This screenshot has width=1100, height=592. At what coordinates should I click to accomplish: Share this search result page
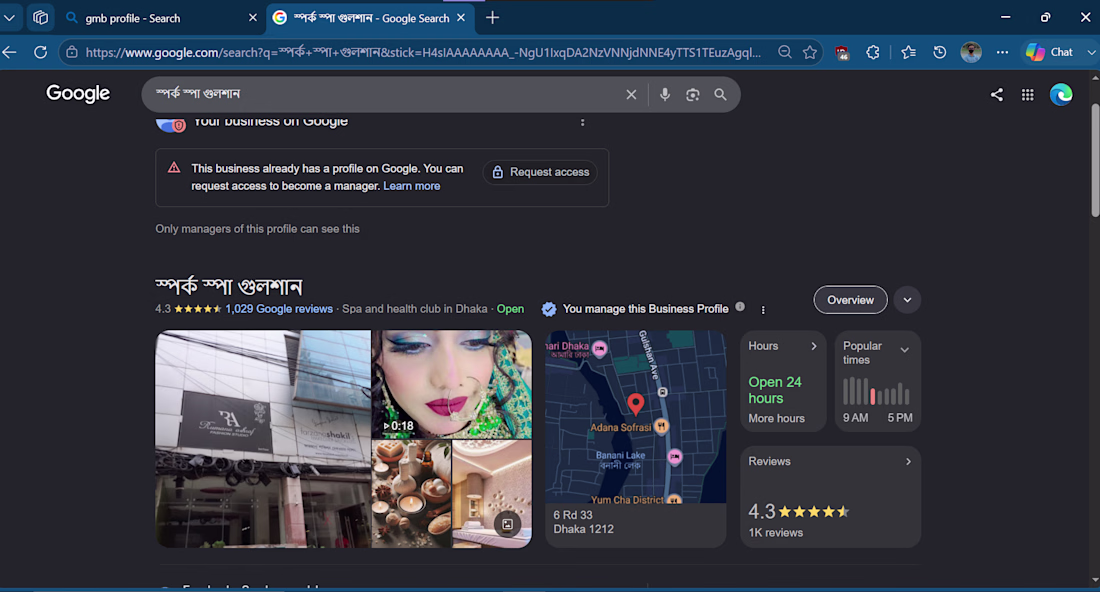tap(996, 94)
